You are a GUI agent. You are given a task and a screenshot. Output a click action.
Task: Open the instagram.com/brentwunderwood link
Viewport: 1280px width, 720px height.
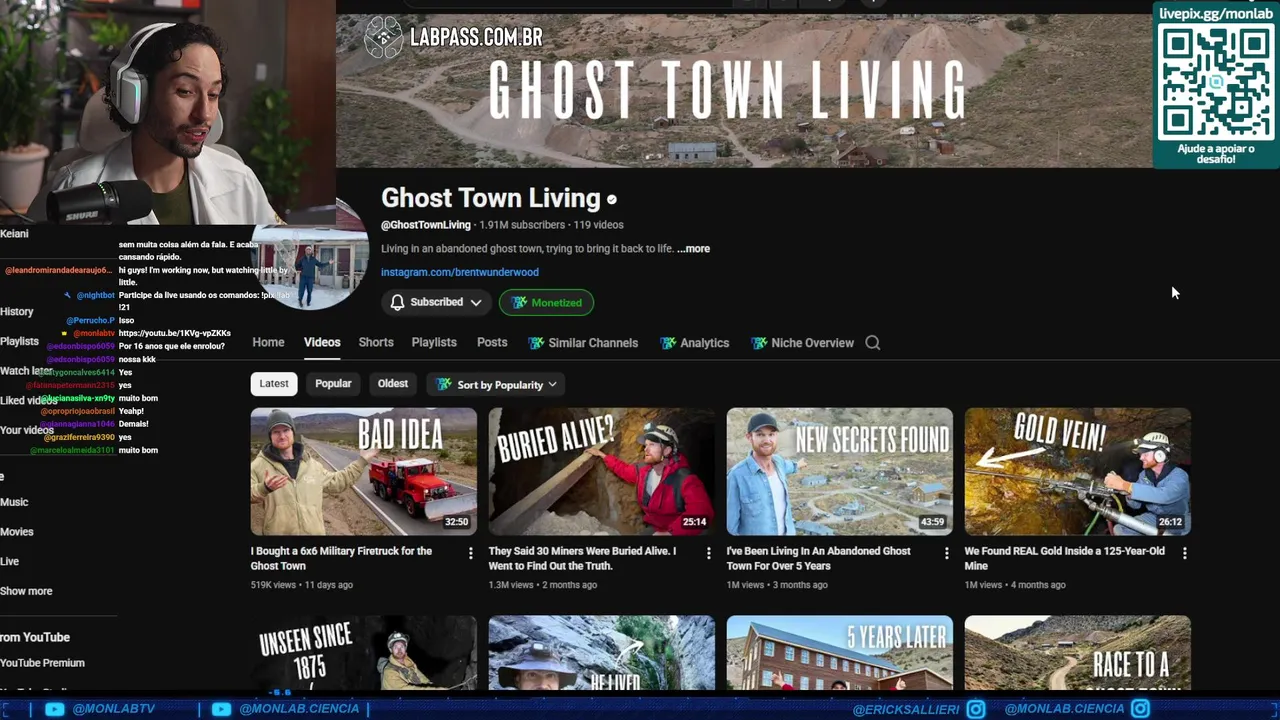(x=460, y=272)
